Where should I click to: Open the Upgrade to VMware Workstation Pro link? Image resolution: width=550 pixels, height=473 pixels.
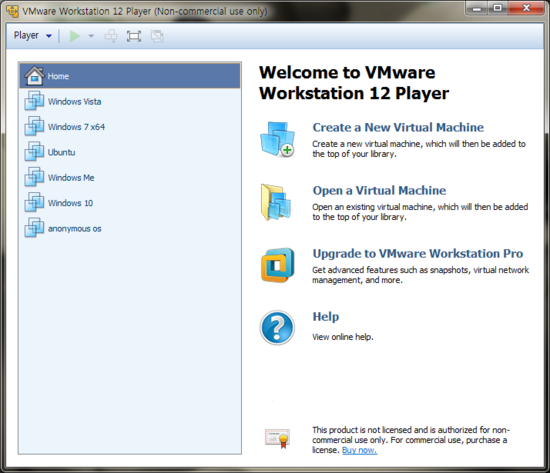pyautogui.click(x=418, y=254)
